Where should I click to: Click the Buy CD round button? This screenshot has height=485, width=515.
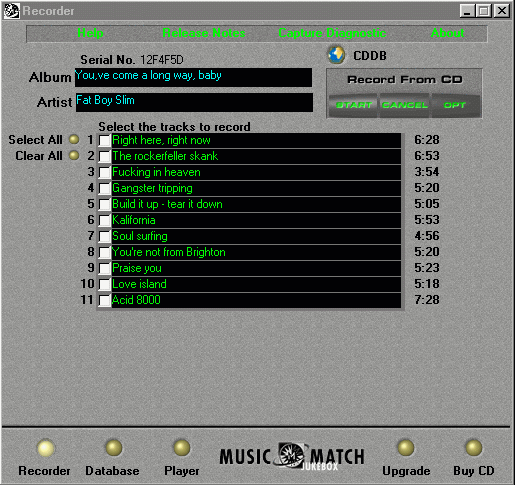[474, 448]
